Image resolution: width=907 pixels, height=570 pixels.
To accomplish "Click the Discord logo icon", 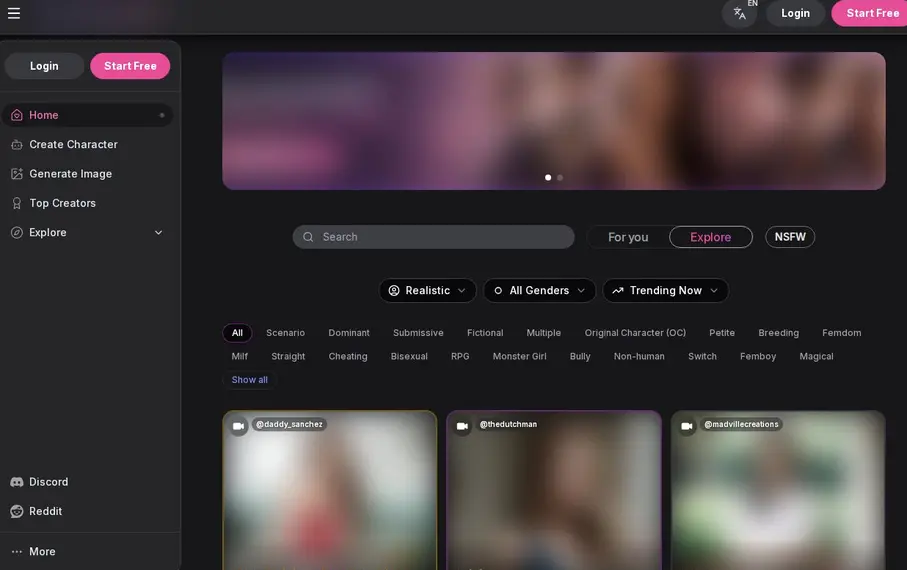I will pyautogui.click(x=17, y=482).
